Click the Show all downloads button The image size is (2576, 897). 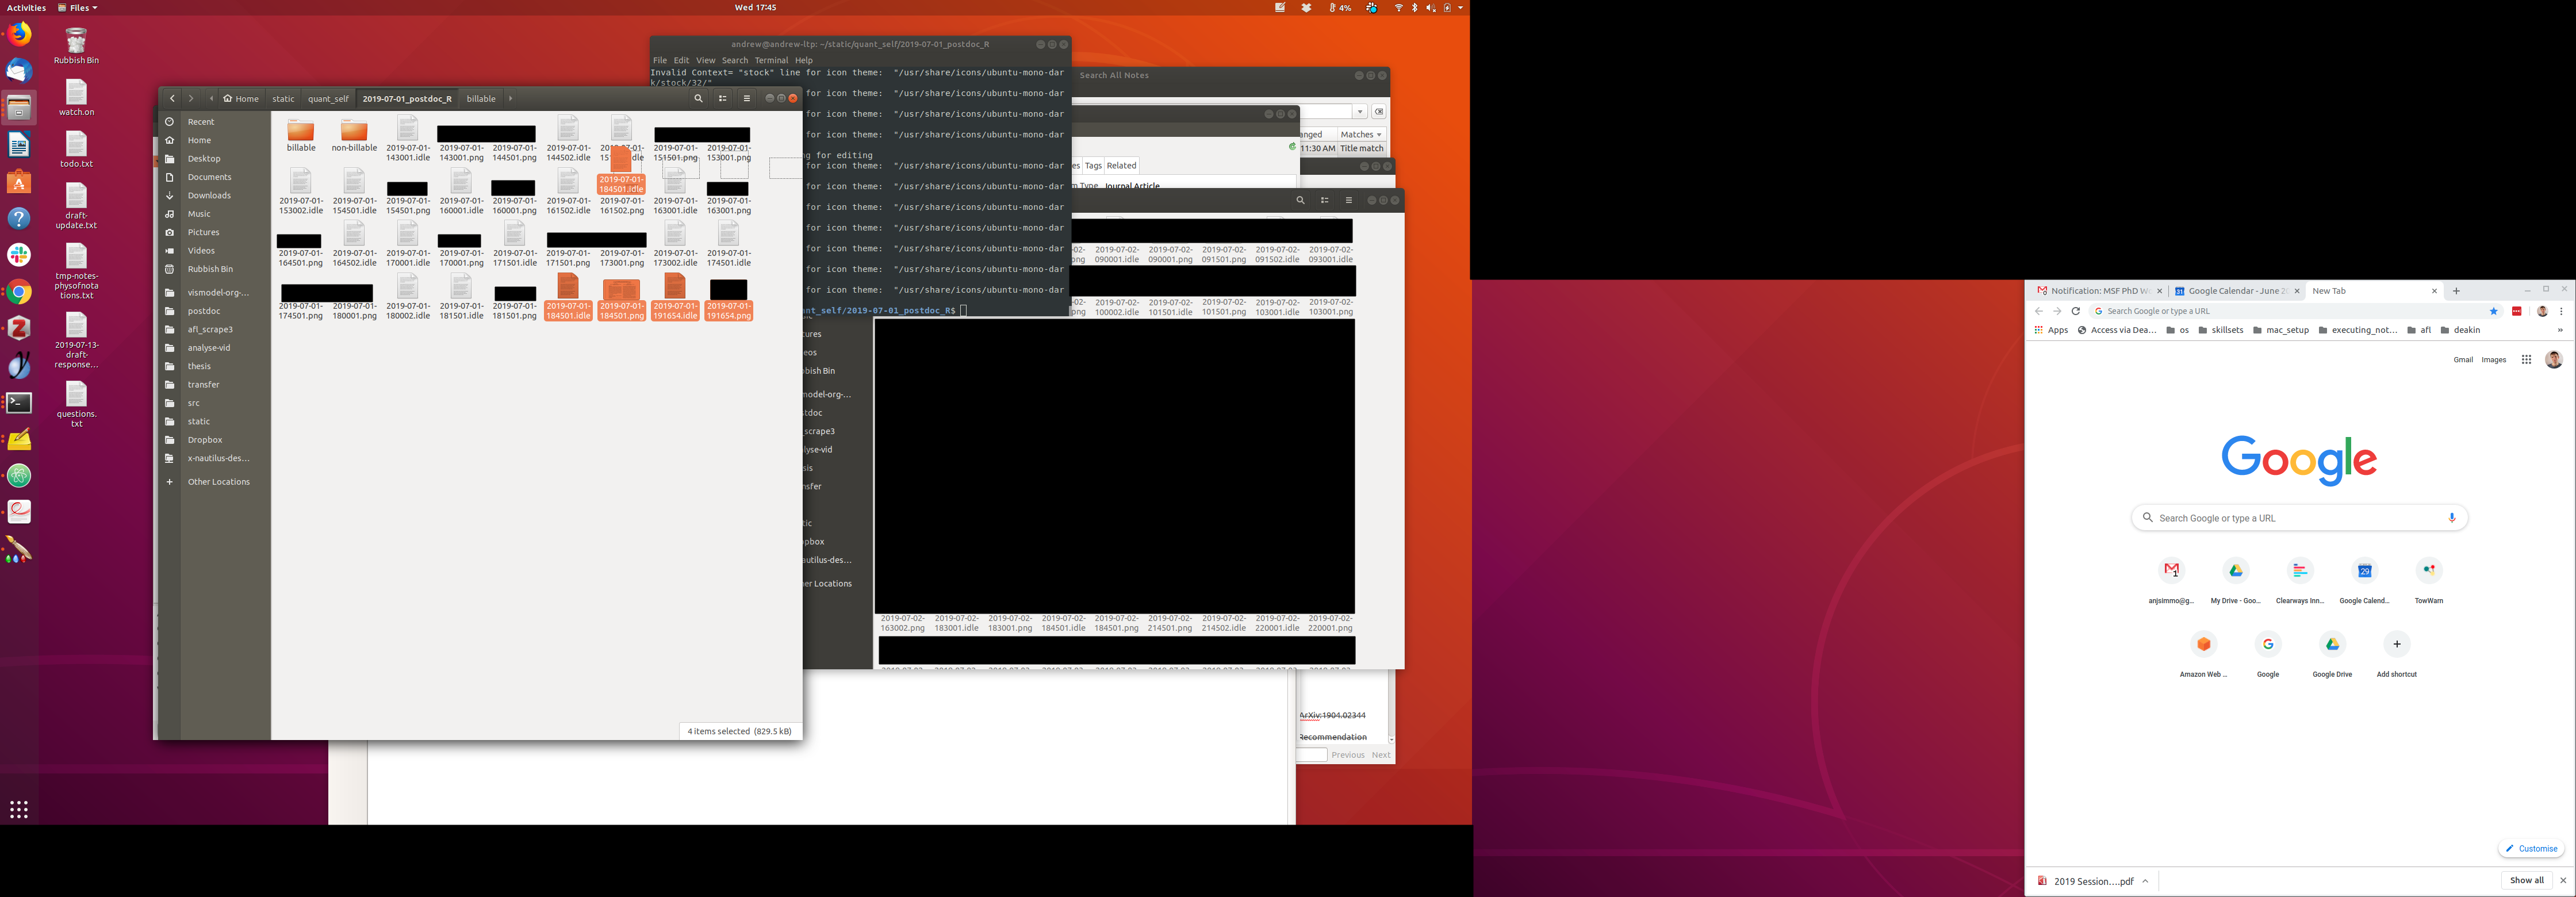point(2526,880)
